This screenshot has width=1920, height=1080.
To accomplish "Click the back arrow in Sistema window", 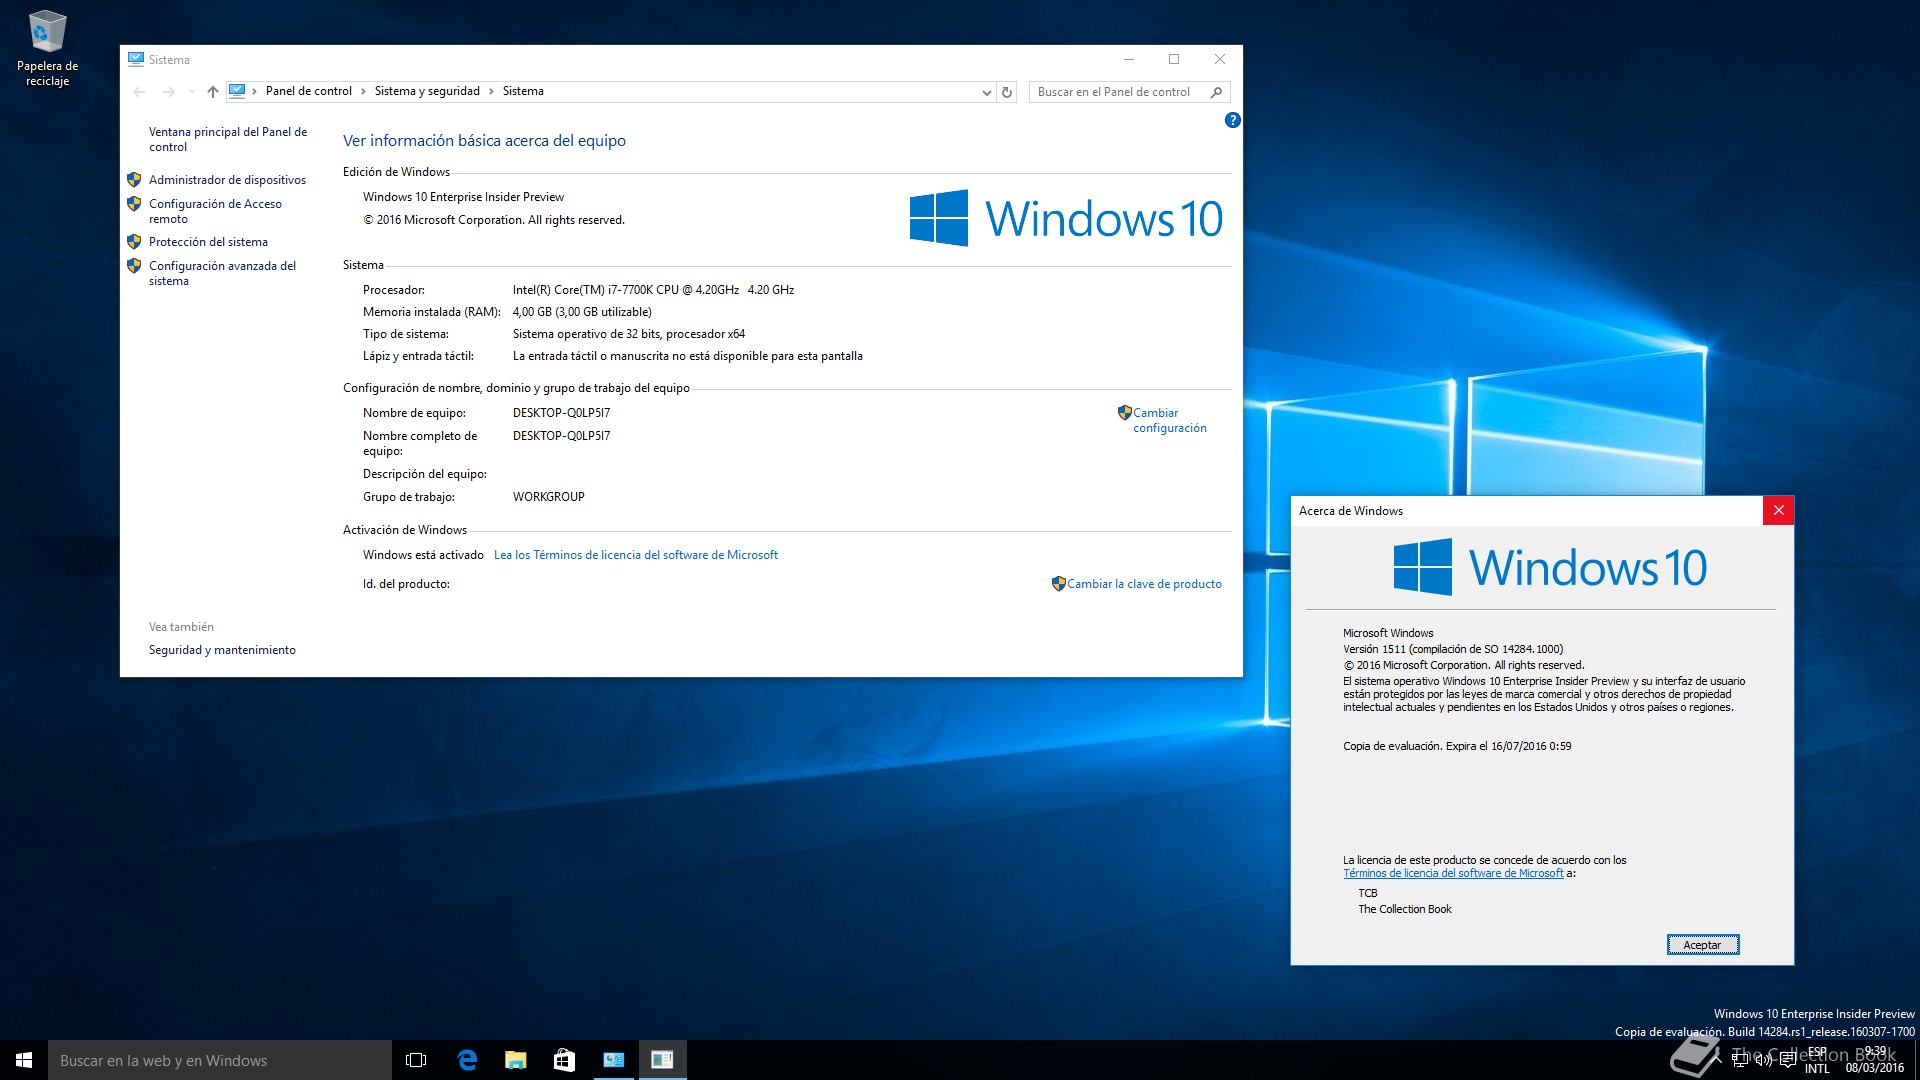I will pos(139,92).
